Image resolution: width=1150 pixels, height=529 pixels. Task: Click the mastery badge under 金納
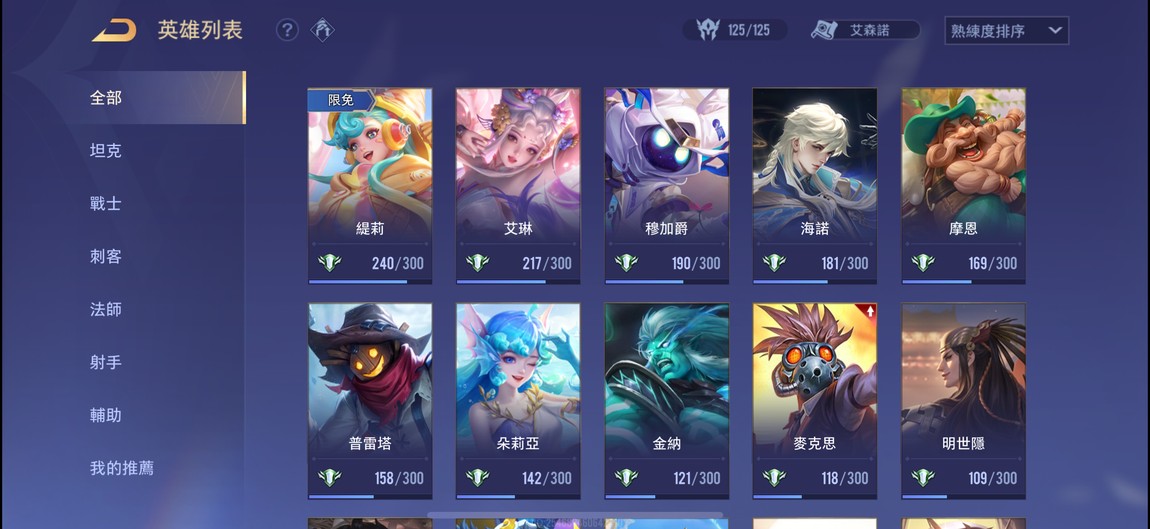point(626,478)
